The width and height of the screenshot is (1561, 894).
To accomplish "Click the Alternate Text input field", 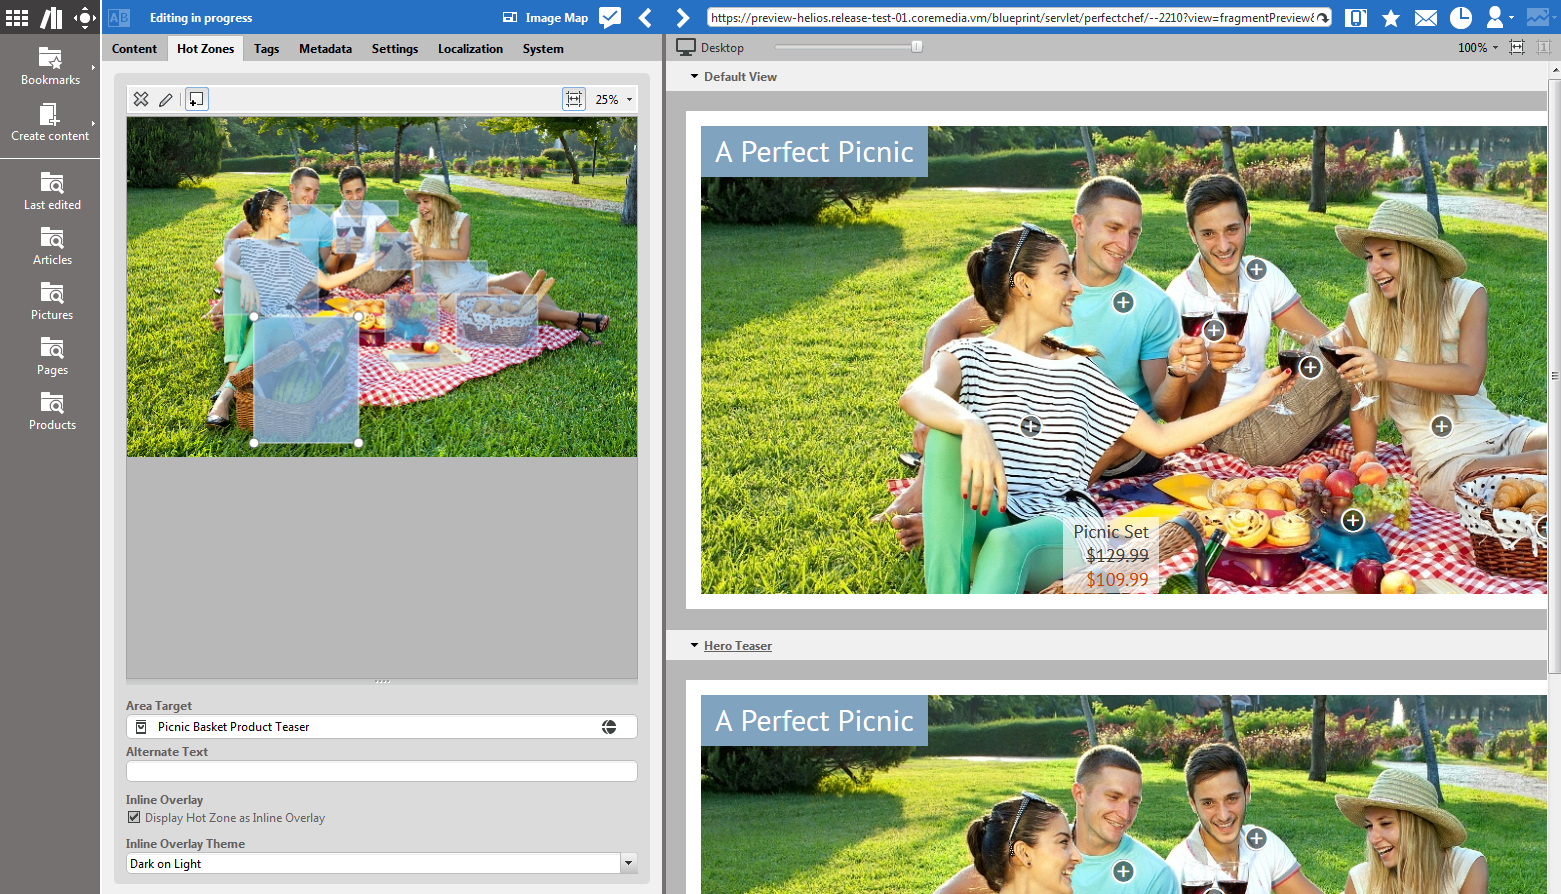I will click(381, 771).
